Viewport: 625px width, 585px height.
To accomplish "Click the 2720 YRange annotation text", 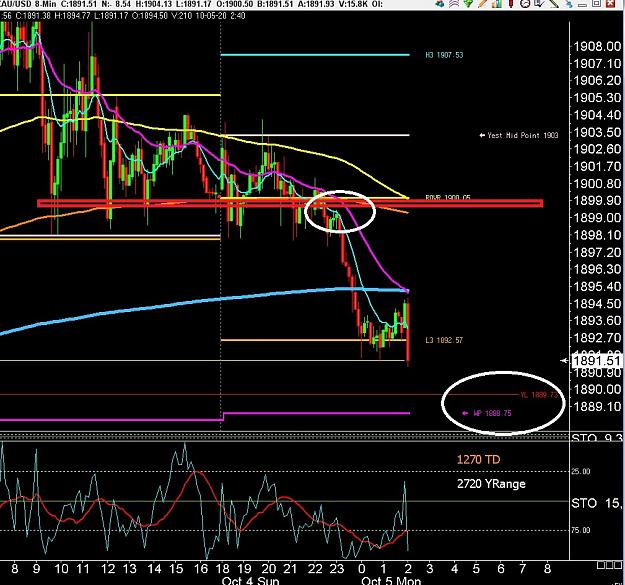I will 491,484.
